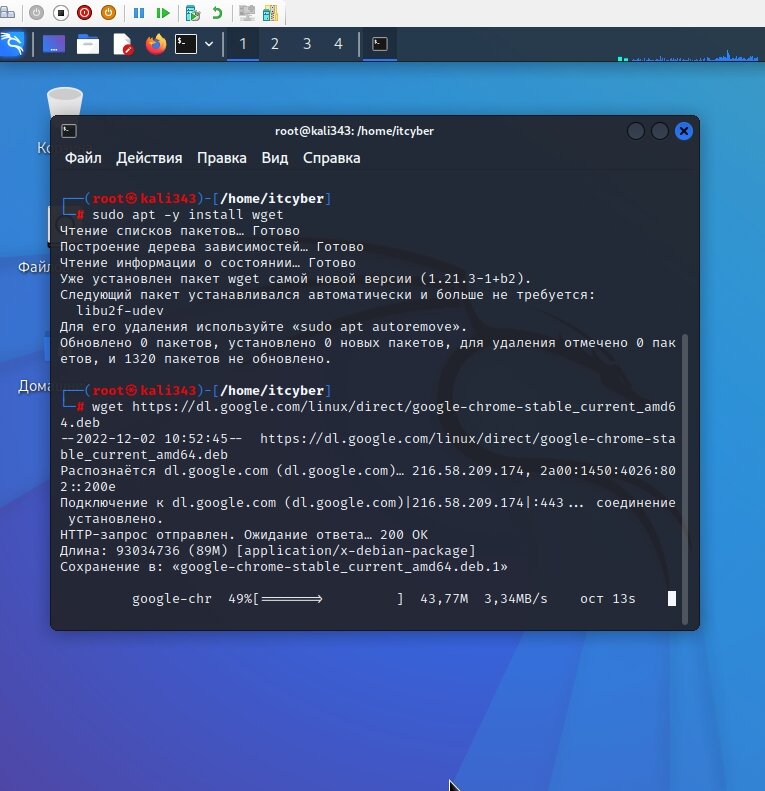Click the window title 'root@kali343: /home/itcyber'
765x791 pixels.
click(x=354, y=131)
